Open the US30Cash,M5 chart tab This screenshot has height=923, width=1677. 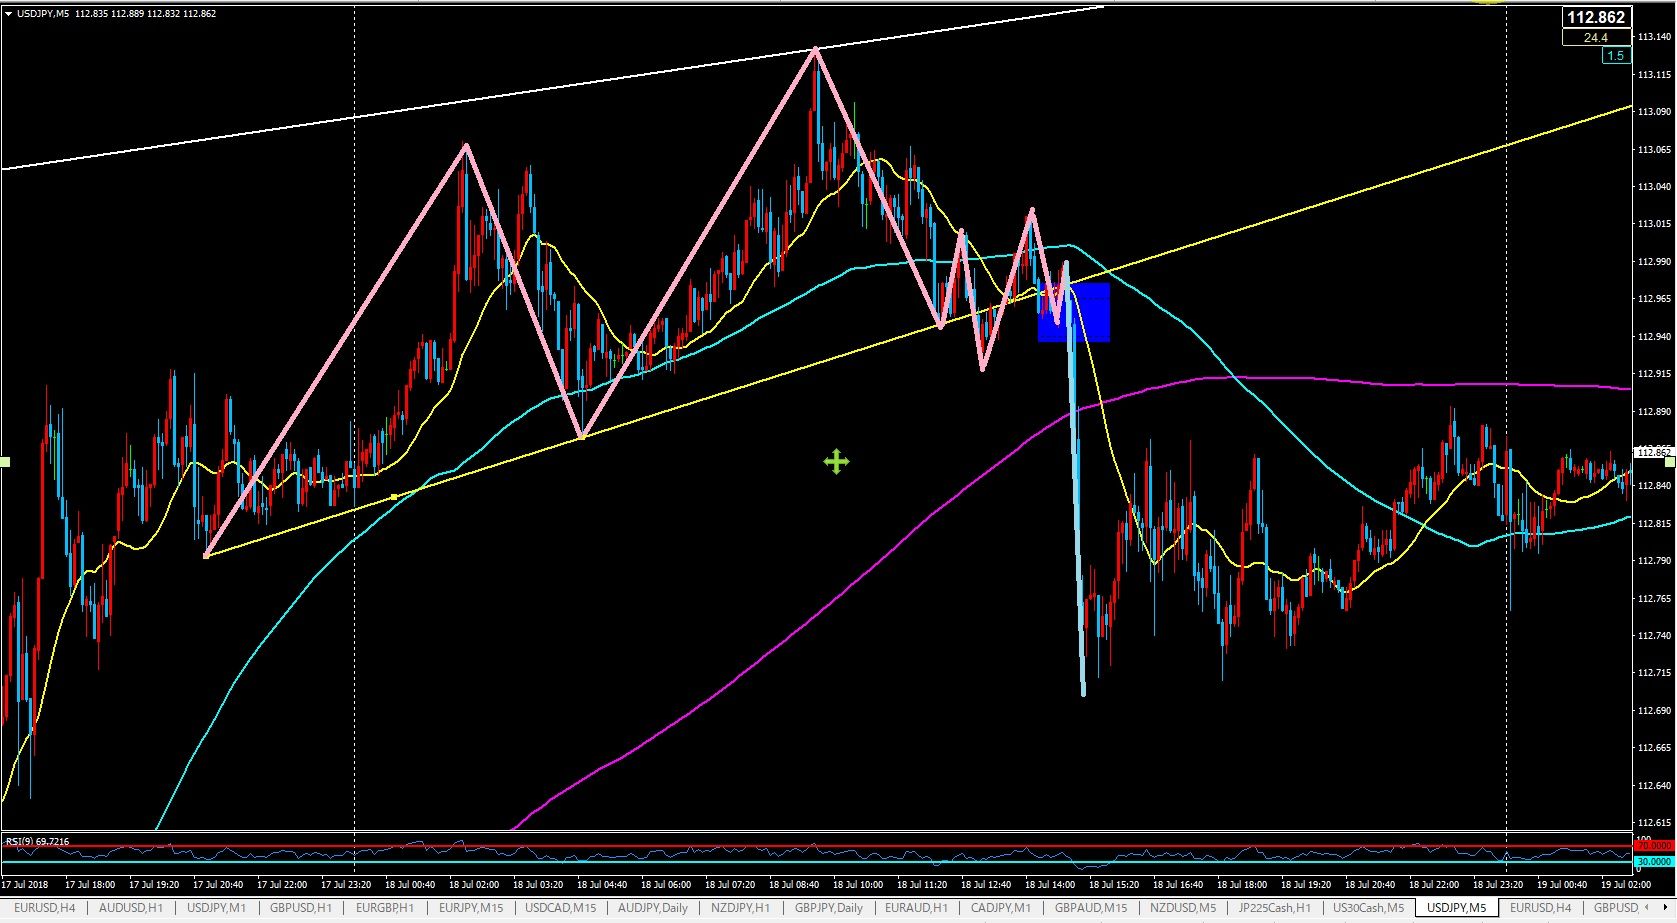[x=1368, y=908]
